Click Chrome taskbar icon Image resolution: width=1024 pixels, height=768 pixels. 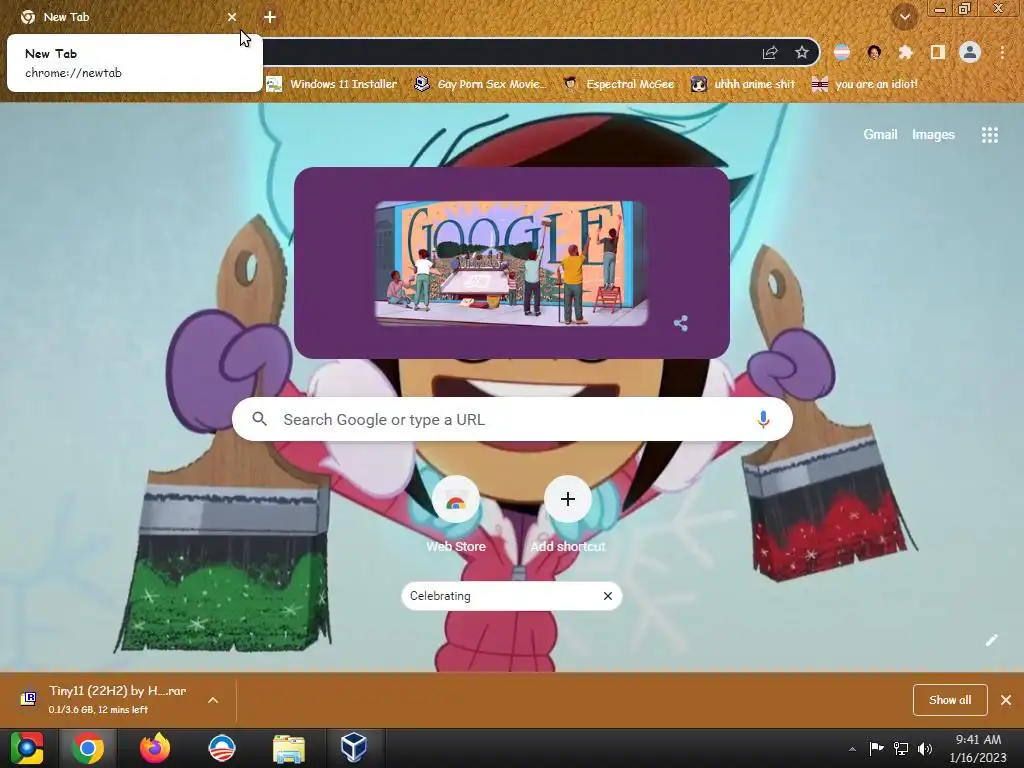point(88,748)
